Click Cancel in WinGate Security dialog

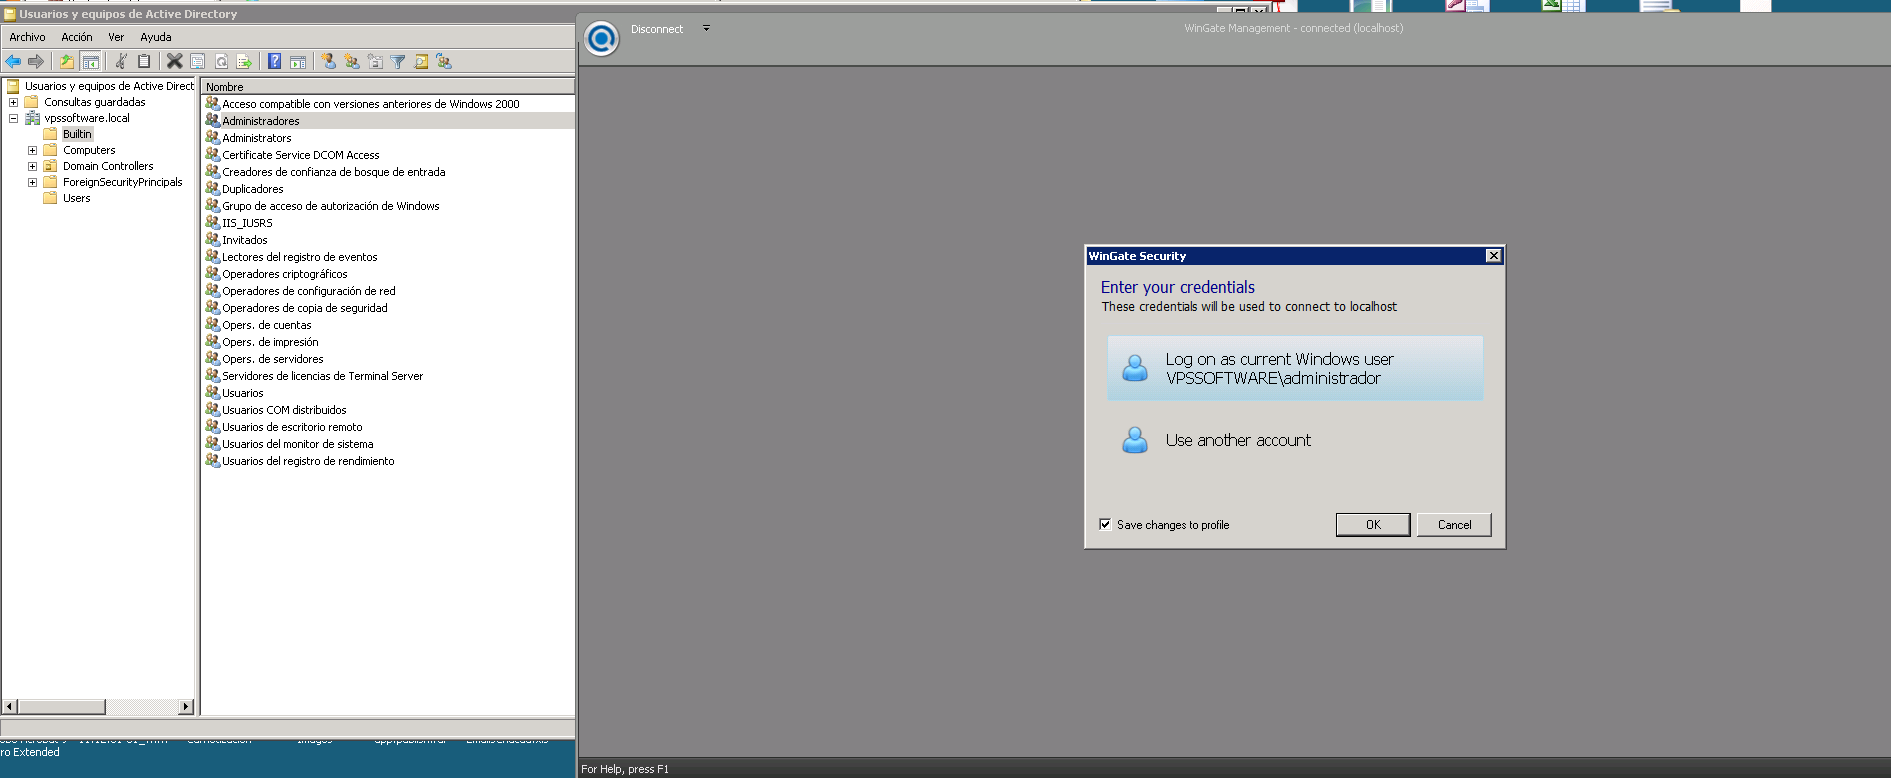(1454, 525)
